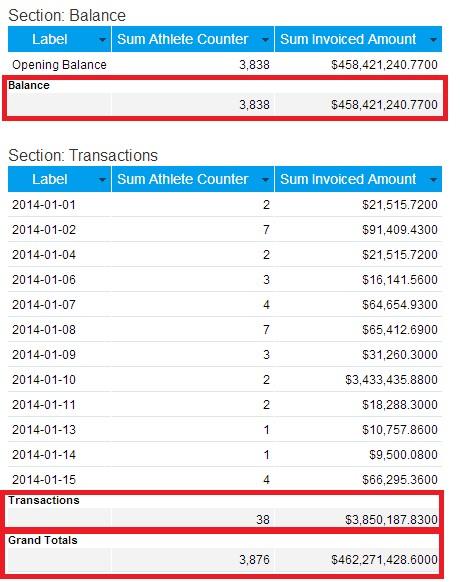Viewport: 460px width, 582px height.
Task: Open Sum Invoiced Amount dropdown in Balance section
Action: [433, 40]
